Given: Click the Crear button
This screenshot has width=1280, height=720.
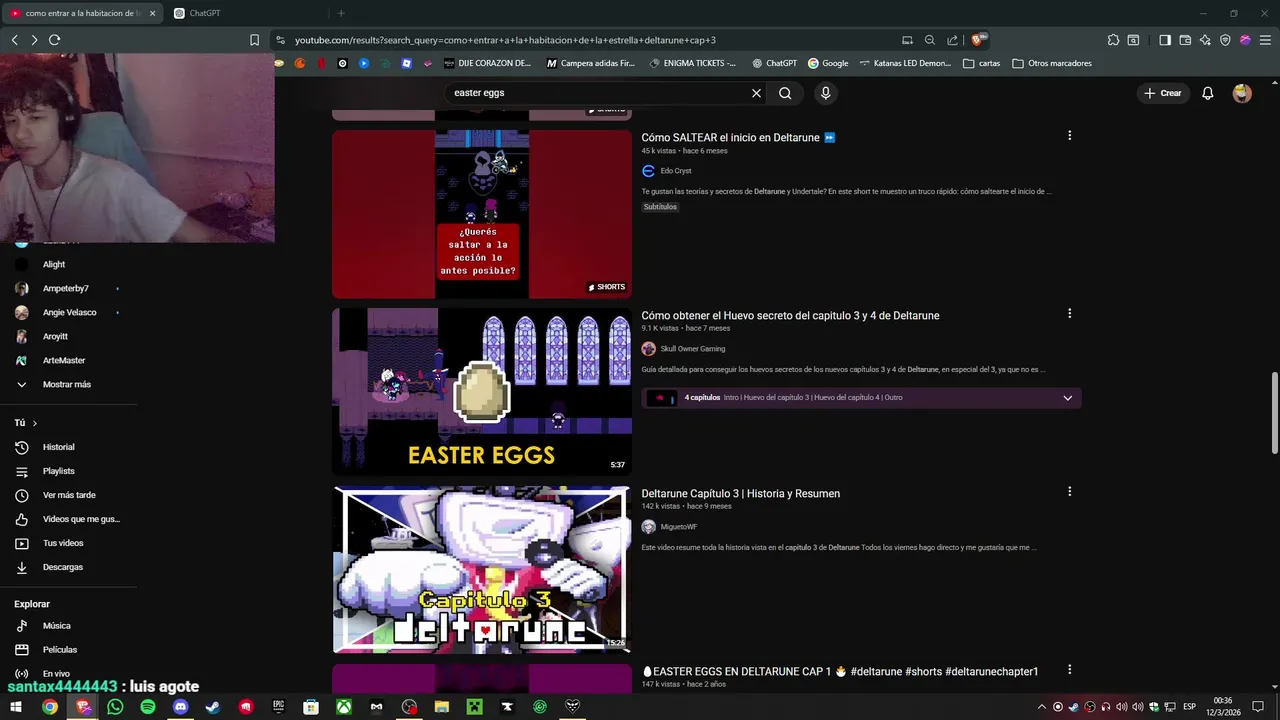Looking at the screenshot, I should 1163,93.
